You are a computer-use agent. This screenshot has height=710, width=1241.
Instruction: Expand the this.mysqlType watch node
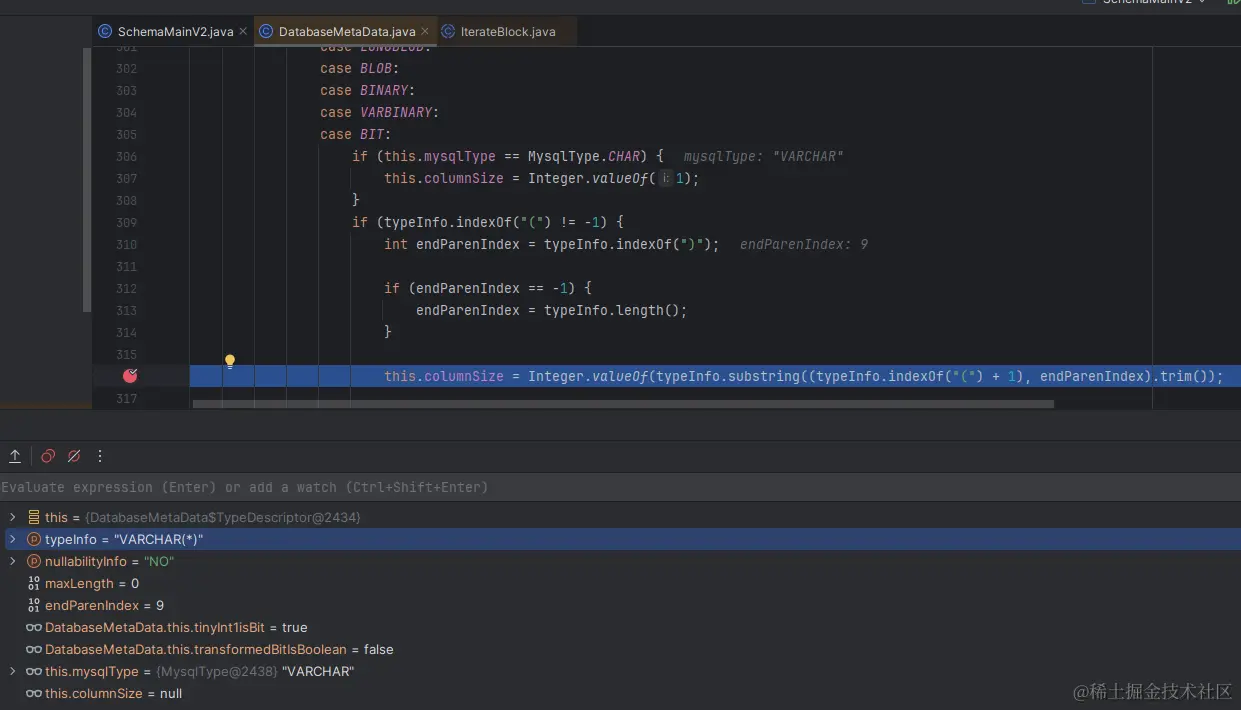click(x=12, y=671)
